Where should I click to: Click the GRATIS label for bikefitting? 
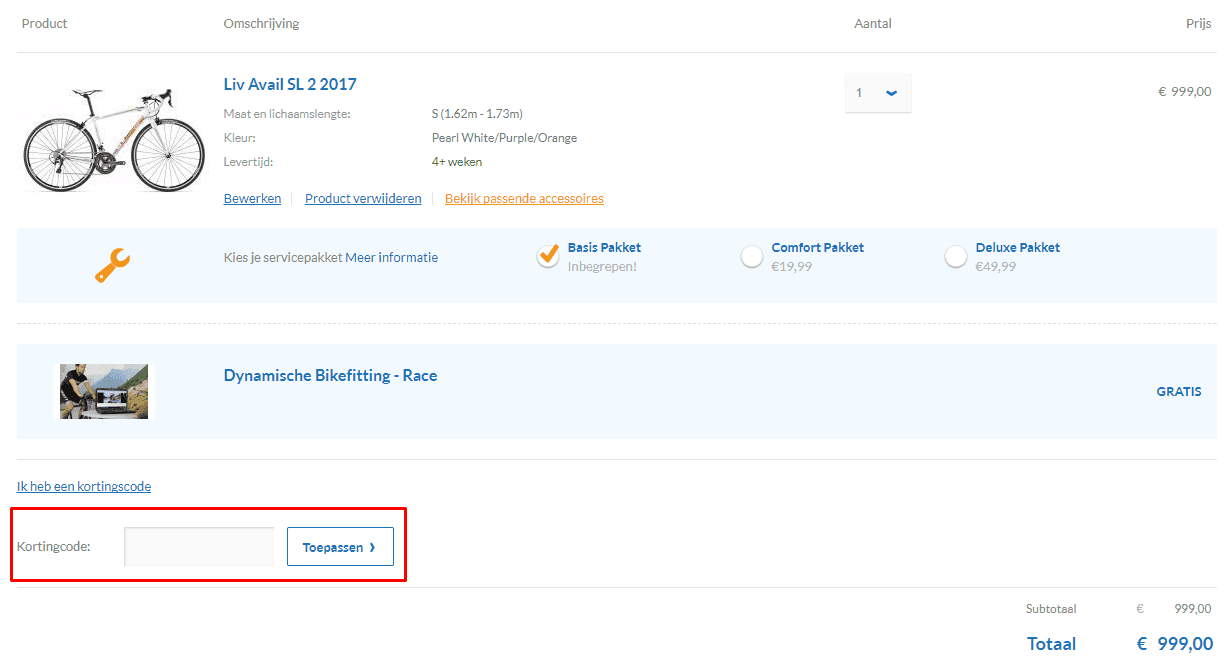coord(1179,392)
